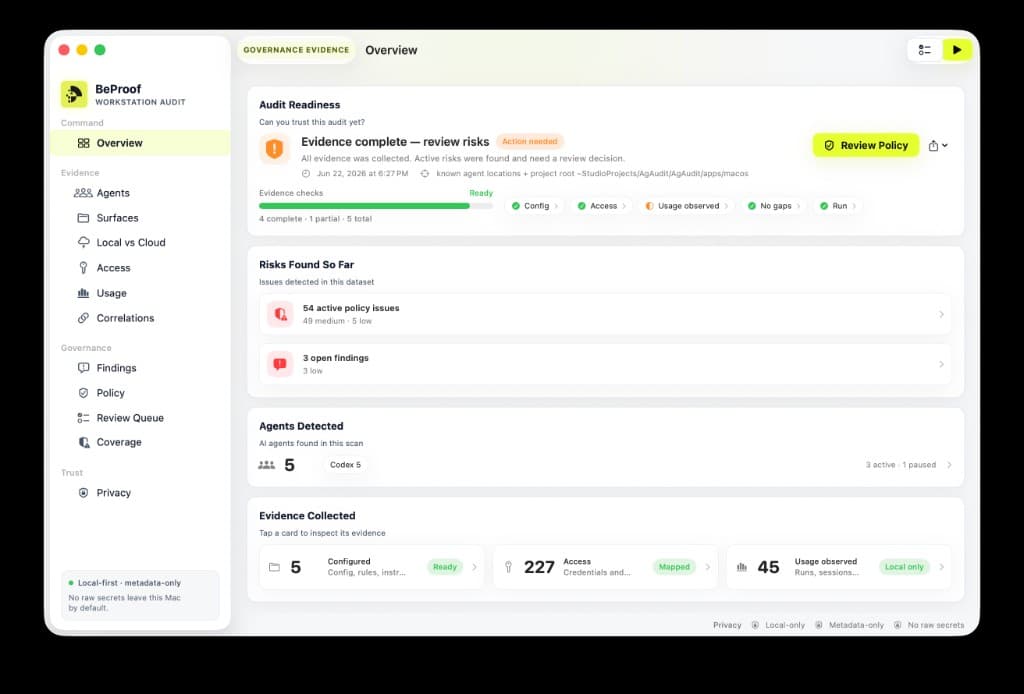Click the share export icon

coord(933,146)
